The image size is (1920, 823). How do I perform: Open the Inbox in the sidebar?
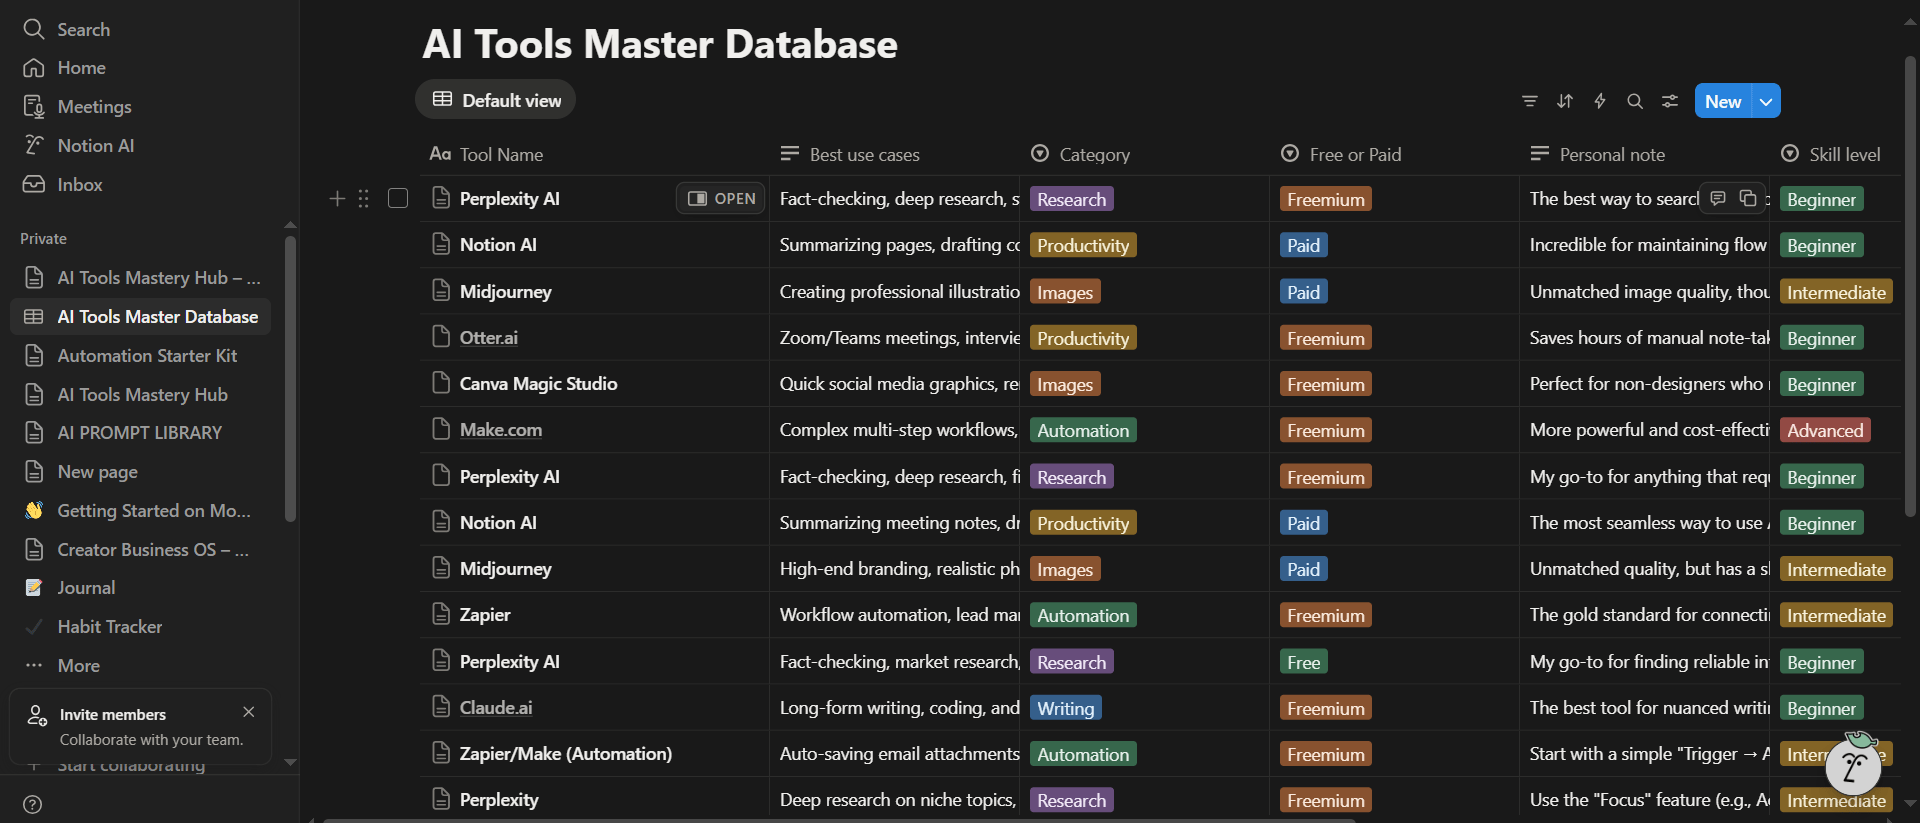[x=140, y=185]
